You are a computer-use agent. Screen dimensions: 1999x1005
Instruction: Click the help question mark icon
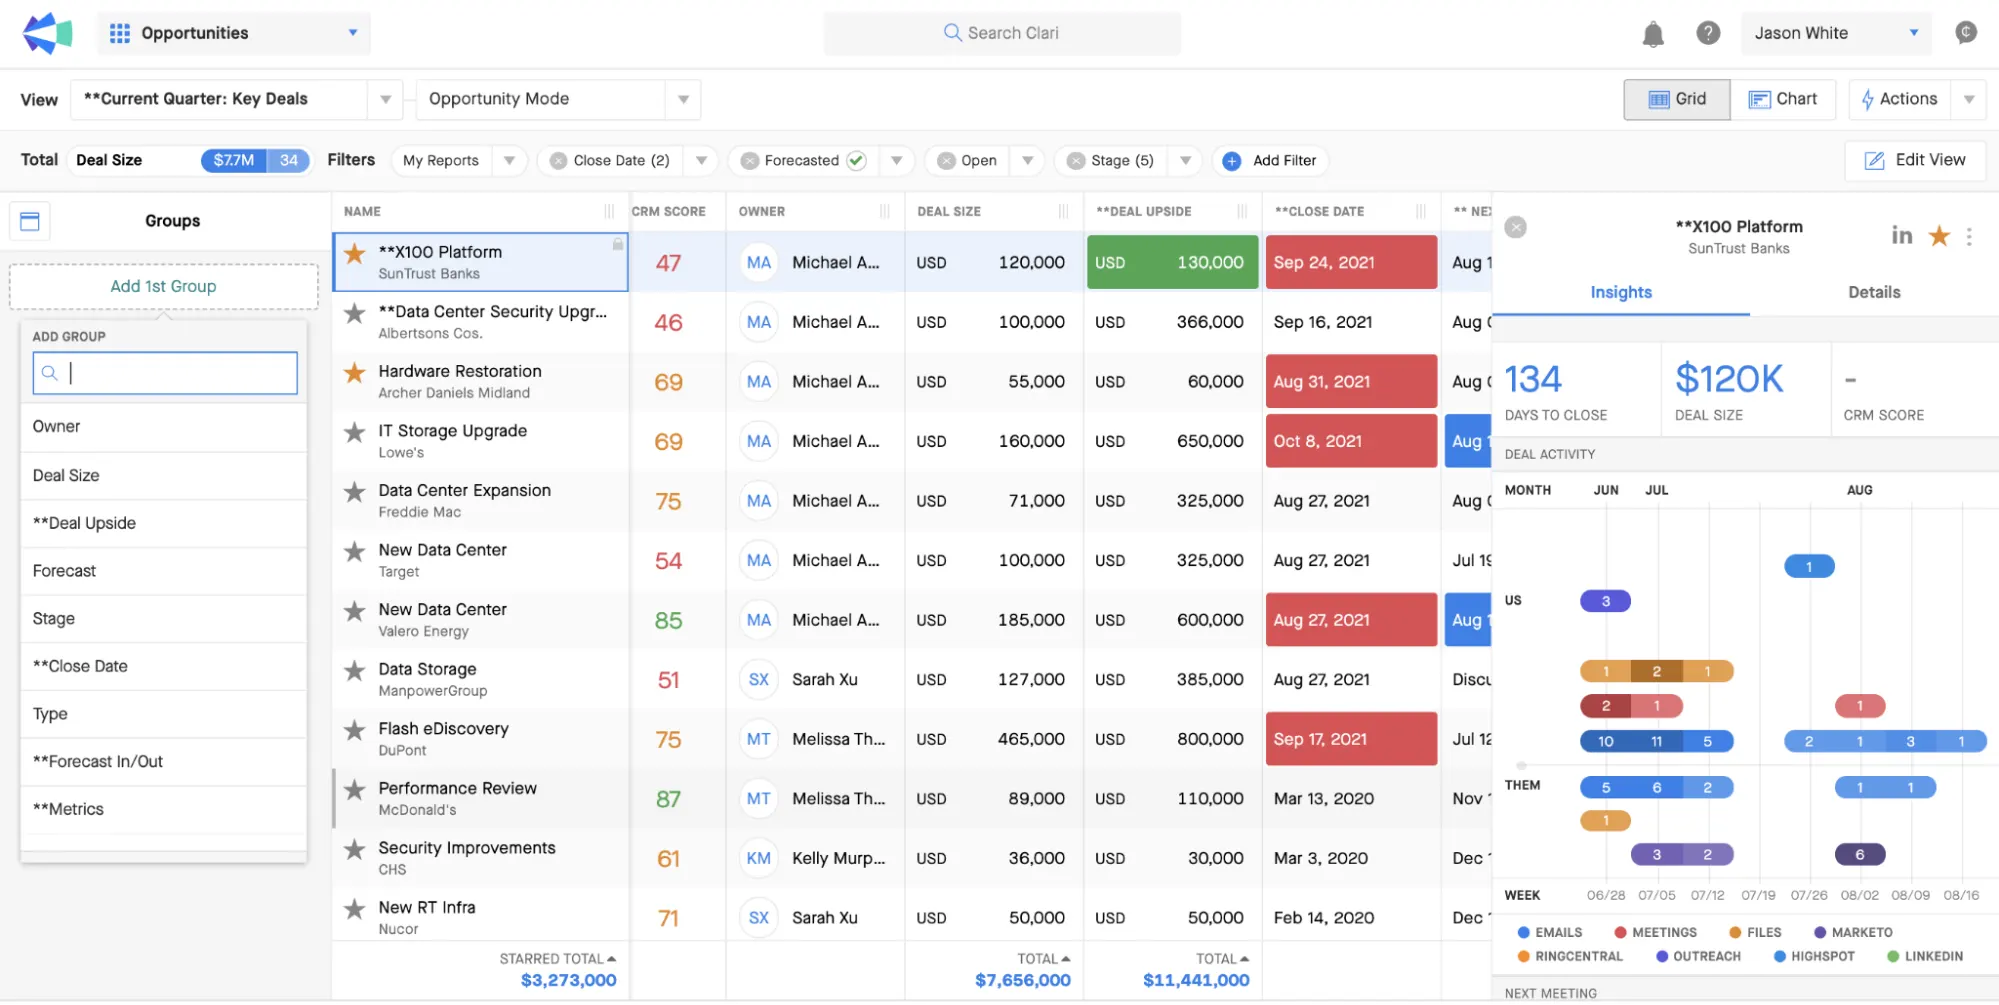[x=1708, y=33]
